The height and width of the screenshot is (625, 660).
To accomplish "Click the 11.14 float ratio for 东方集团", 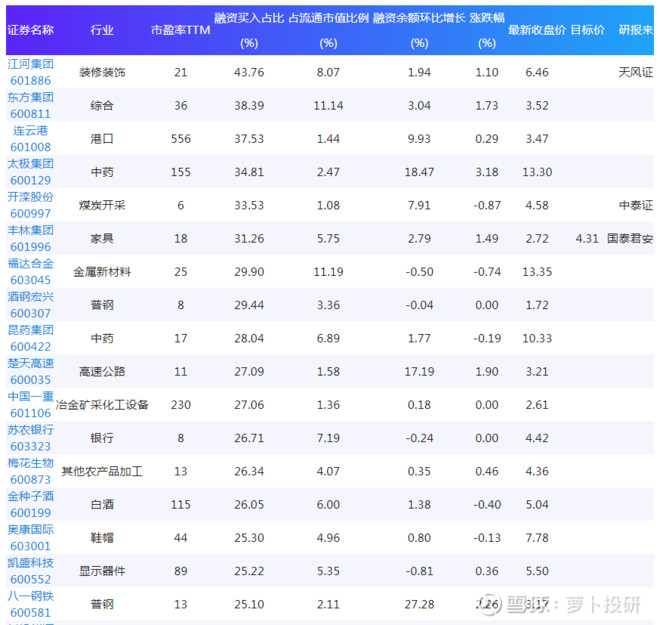I will pos(328,106).
